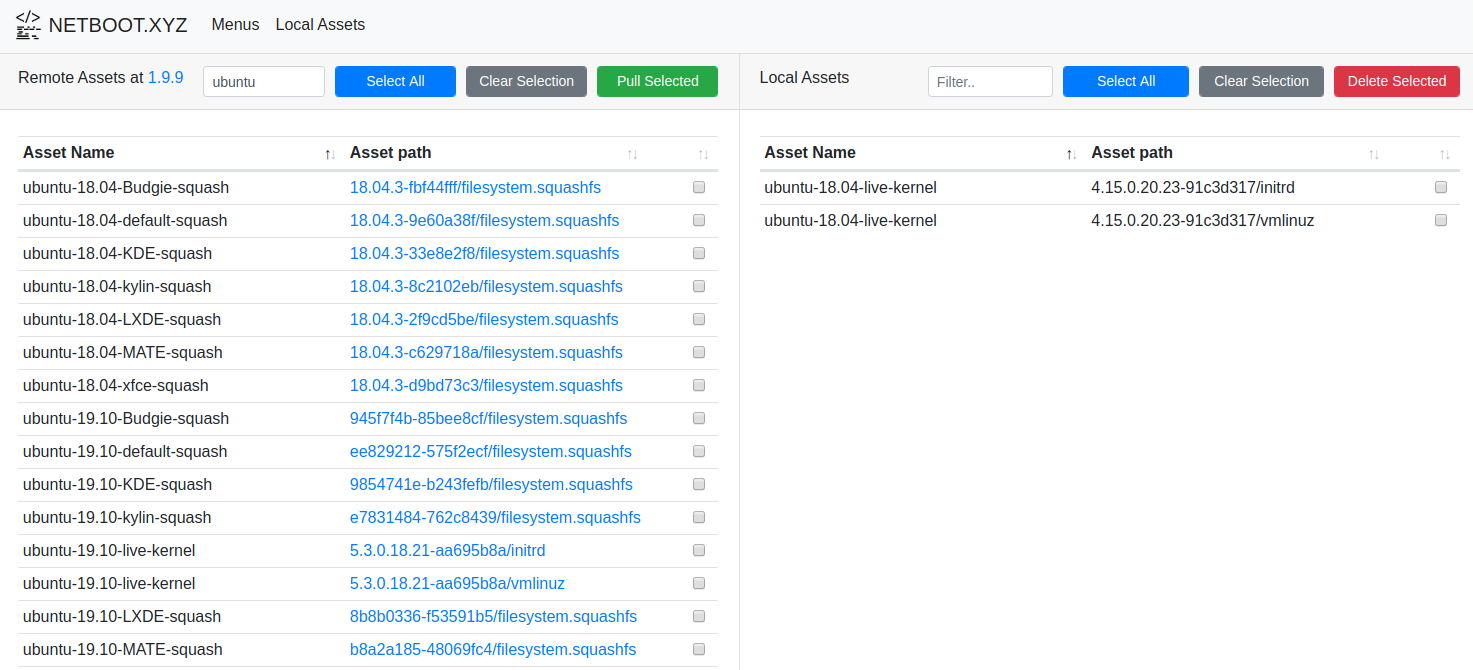Click sort arrows above remote checkbox column
The height and width of the screenshot is (670, 1473).
[703, 154]
